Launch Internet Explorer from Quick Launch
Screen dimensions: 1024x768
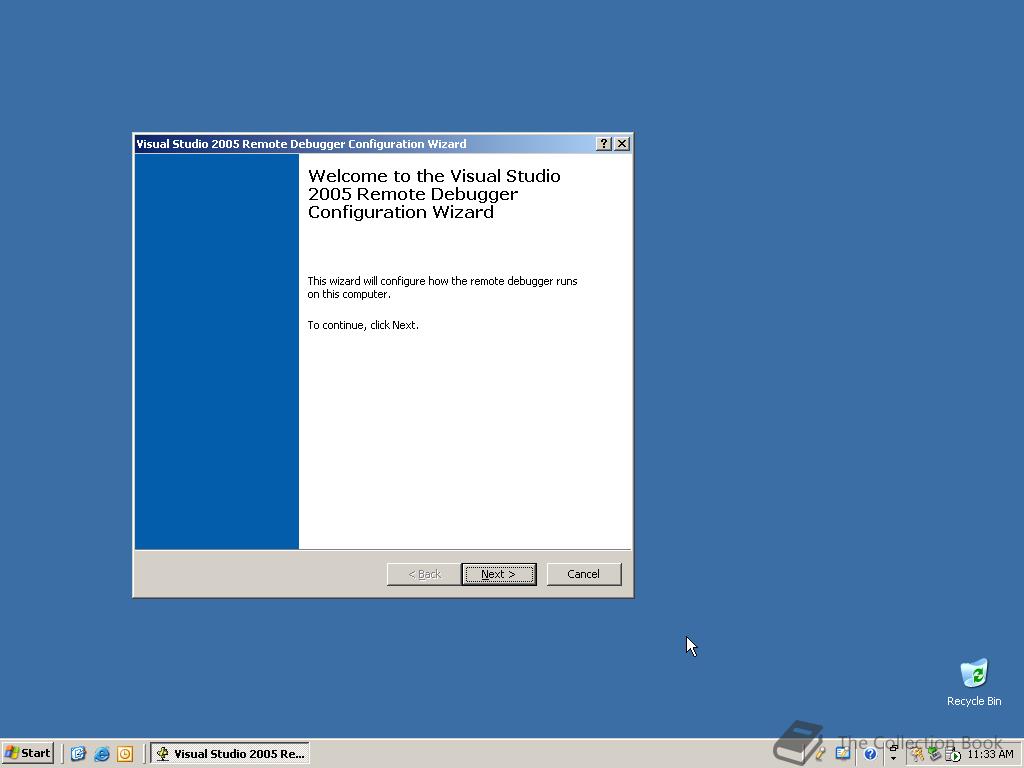pyautogui.click(x=101, y=754)
